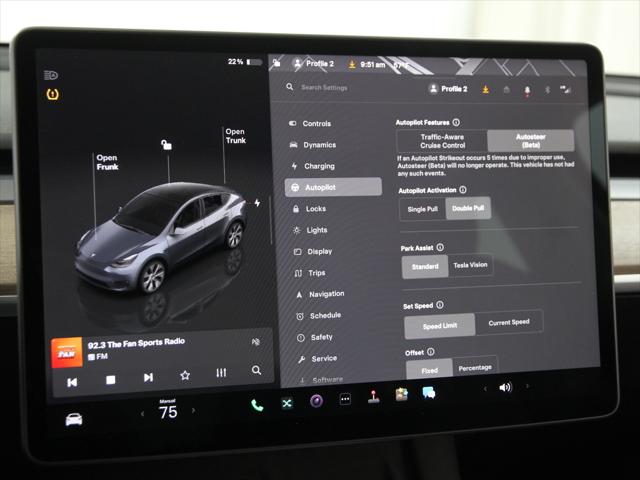Open car controls via car icon
Screen dimensions: 640x480
74,419
